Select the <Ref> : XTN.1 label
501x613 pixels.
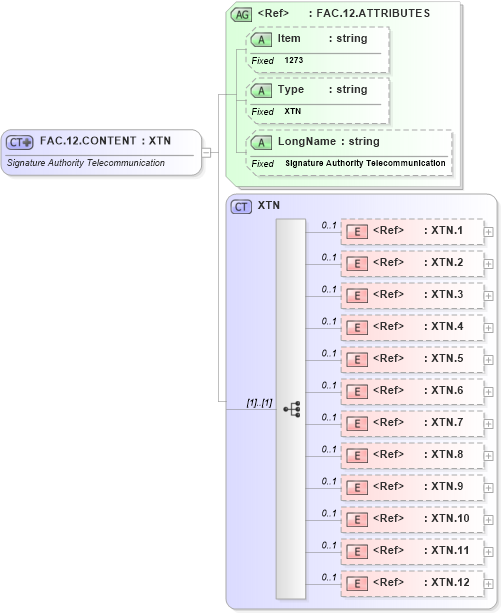coord(418,231)
